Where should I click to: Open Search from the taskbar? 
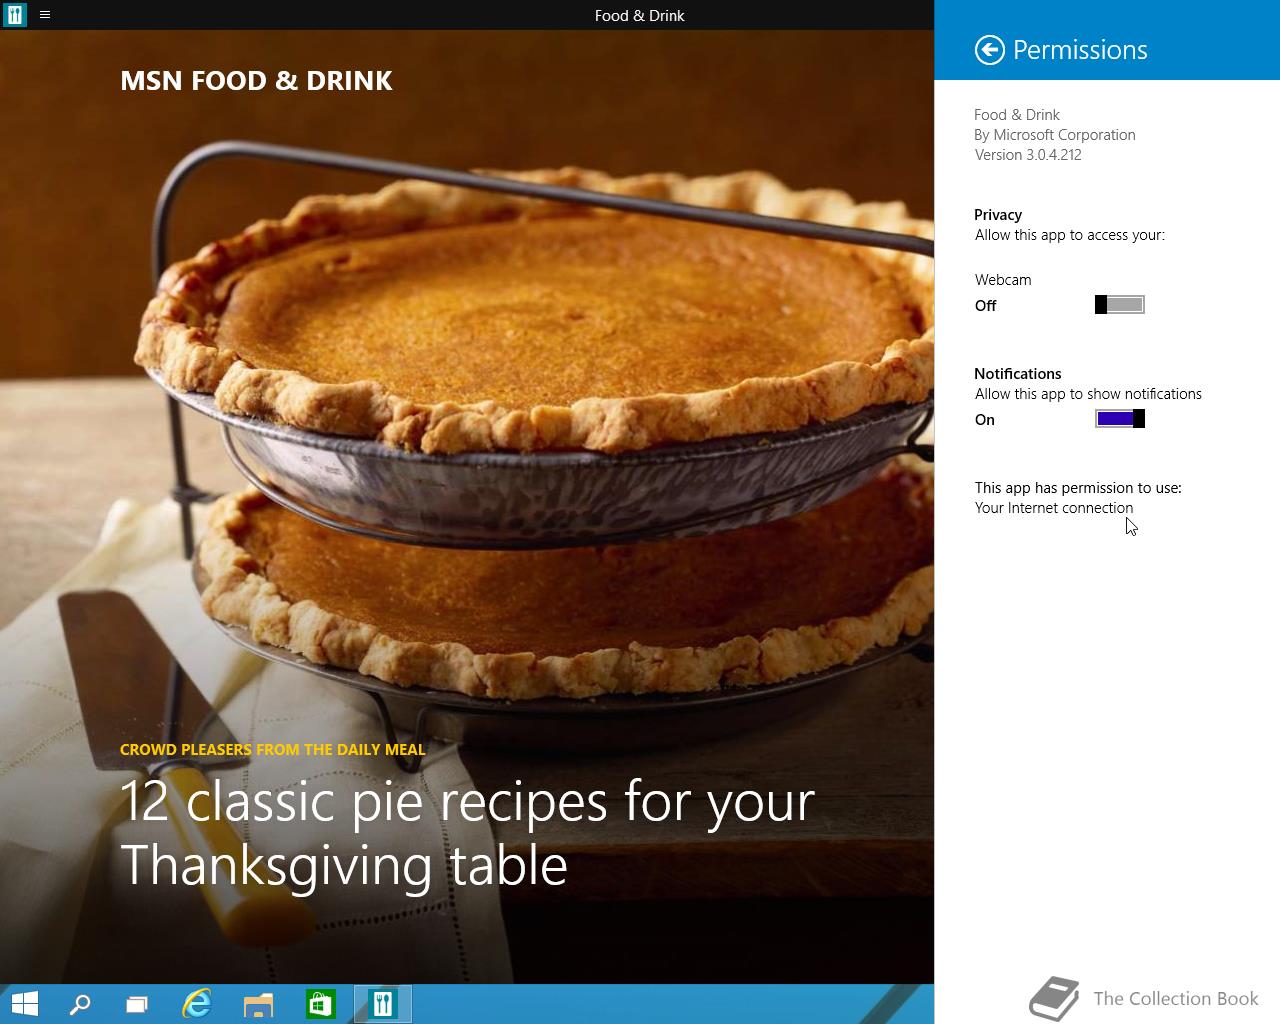coord(80,1004)
